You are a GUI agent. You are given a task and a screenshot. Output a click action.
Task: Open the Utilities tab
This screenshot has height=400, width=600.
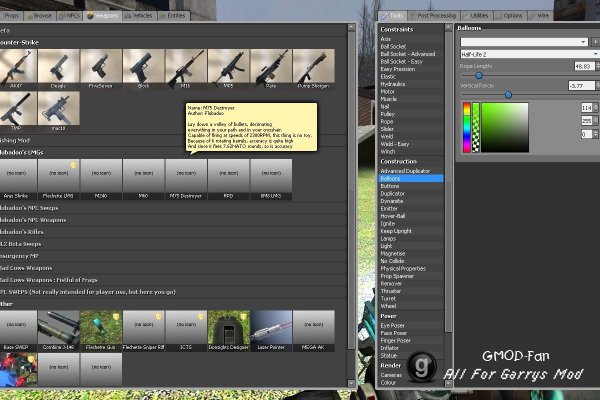(476, 16)
